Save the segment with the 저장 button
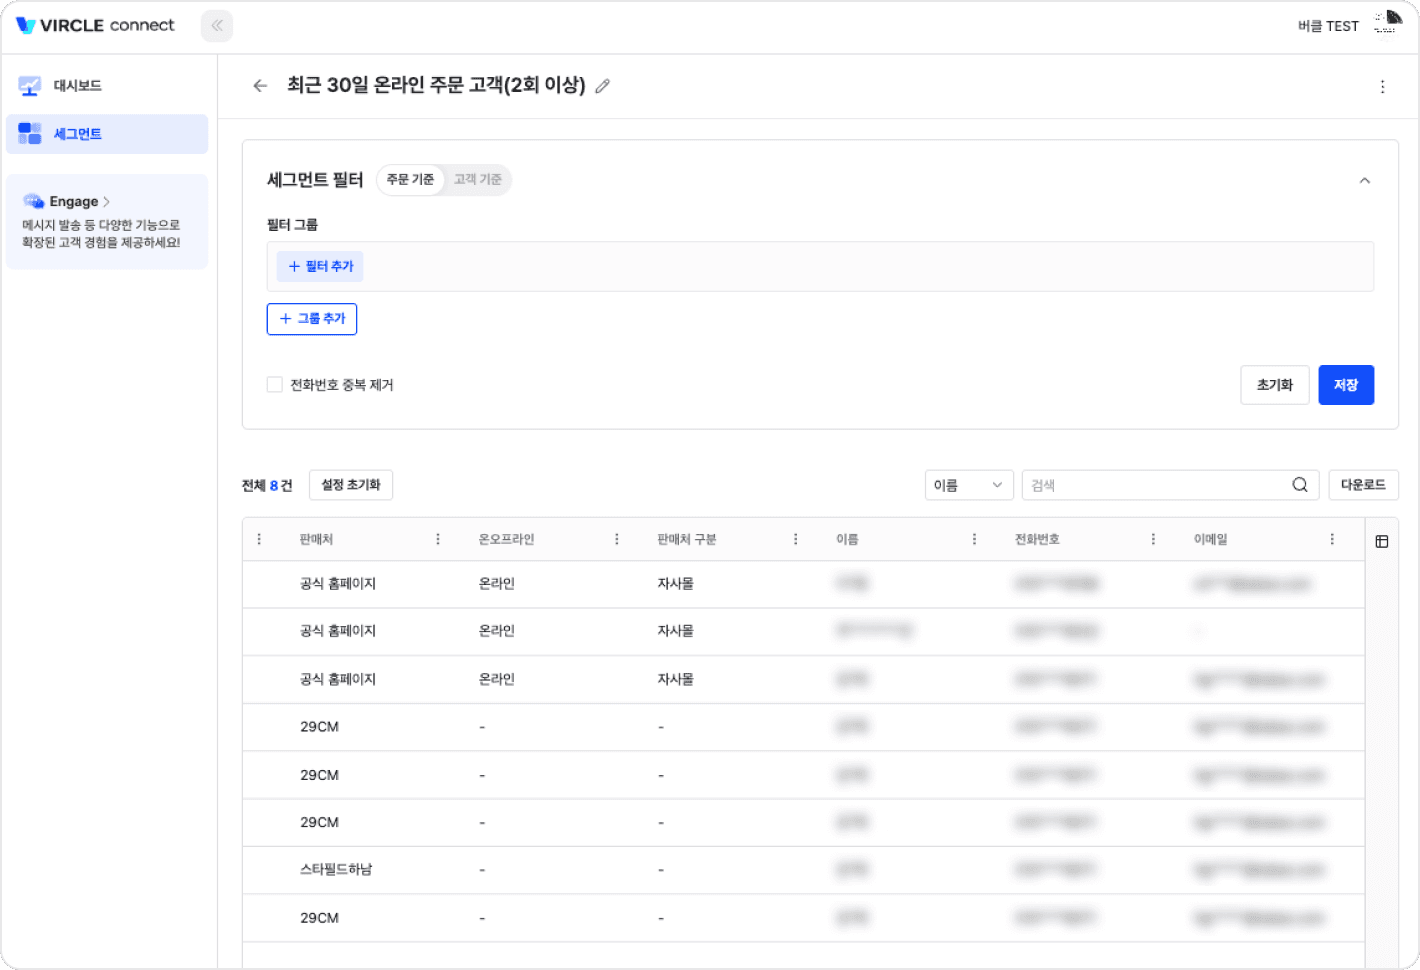Image resolution: width=1420 pixels, height=970 pixels. click(x=1346, y=385)
